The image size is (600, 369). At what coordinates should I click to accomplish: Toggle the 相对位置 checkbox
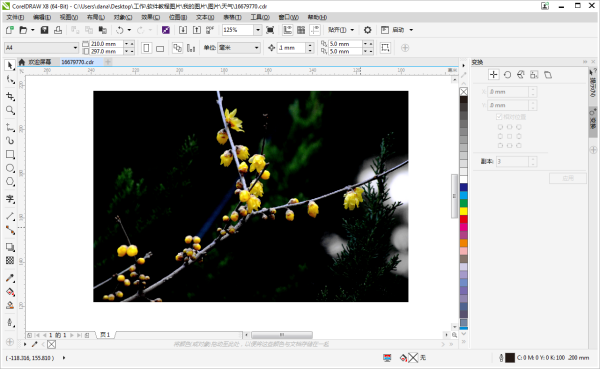click(499, 117)
